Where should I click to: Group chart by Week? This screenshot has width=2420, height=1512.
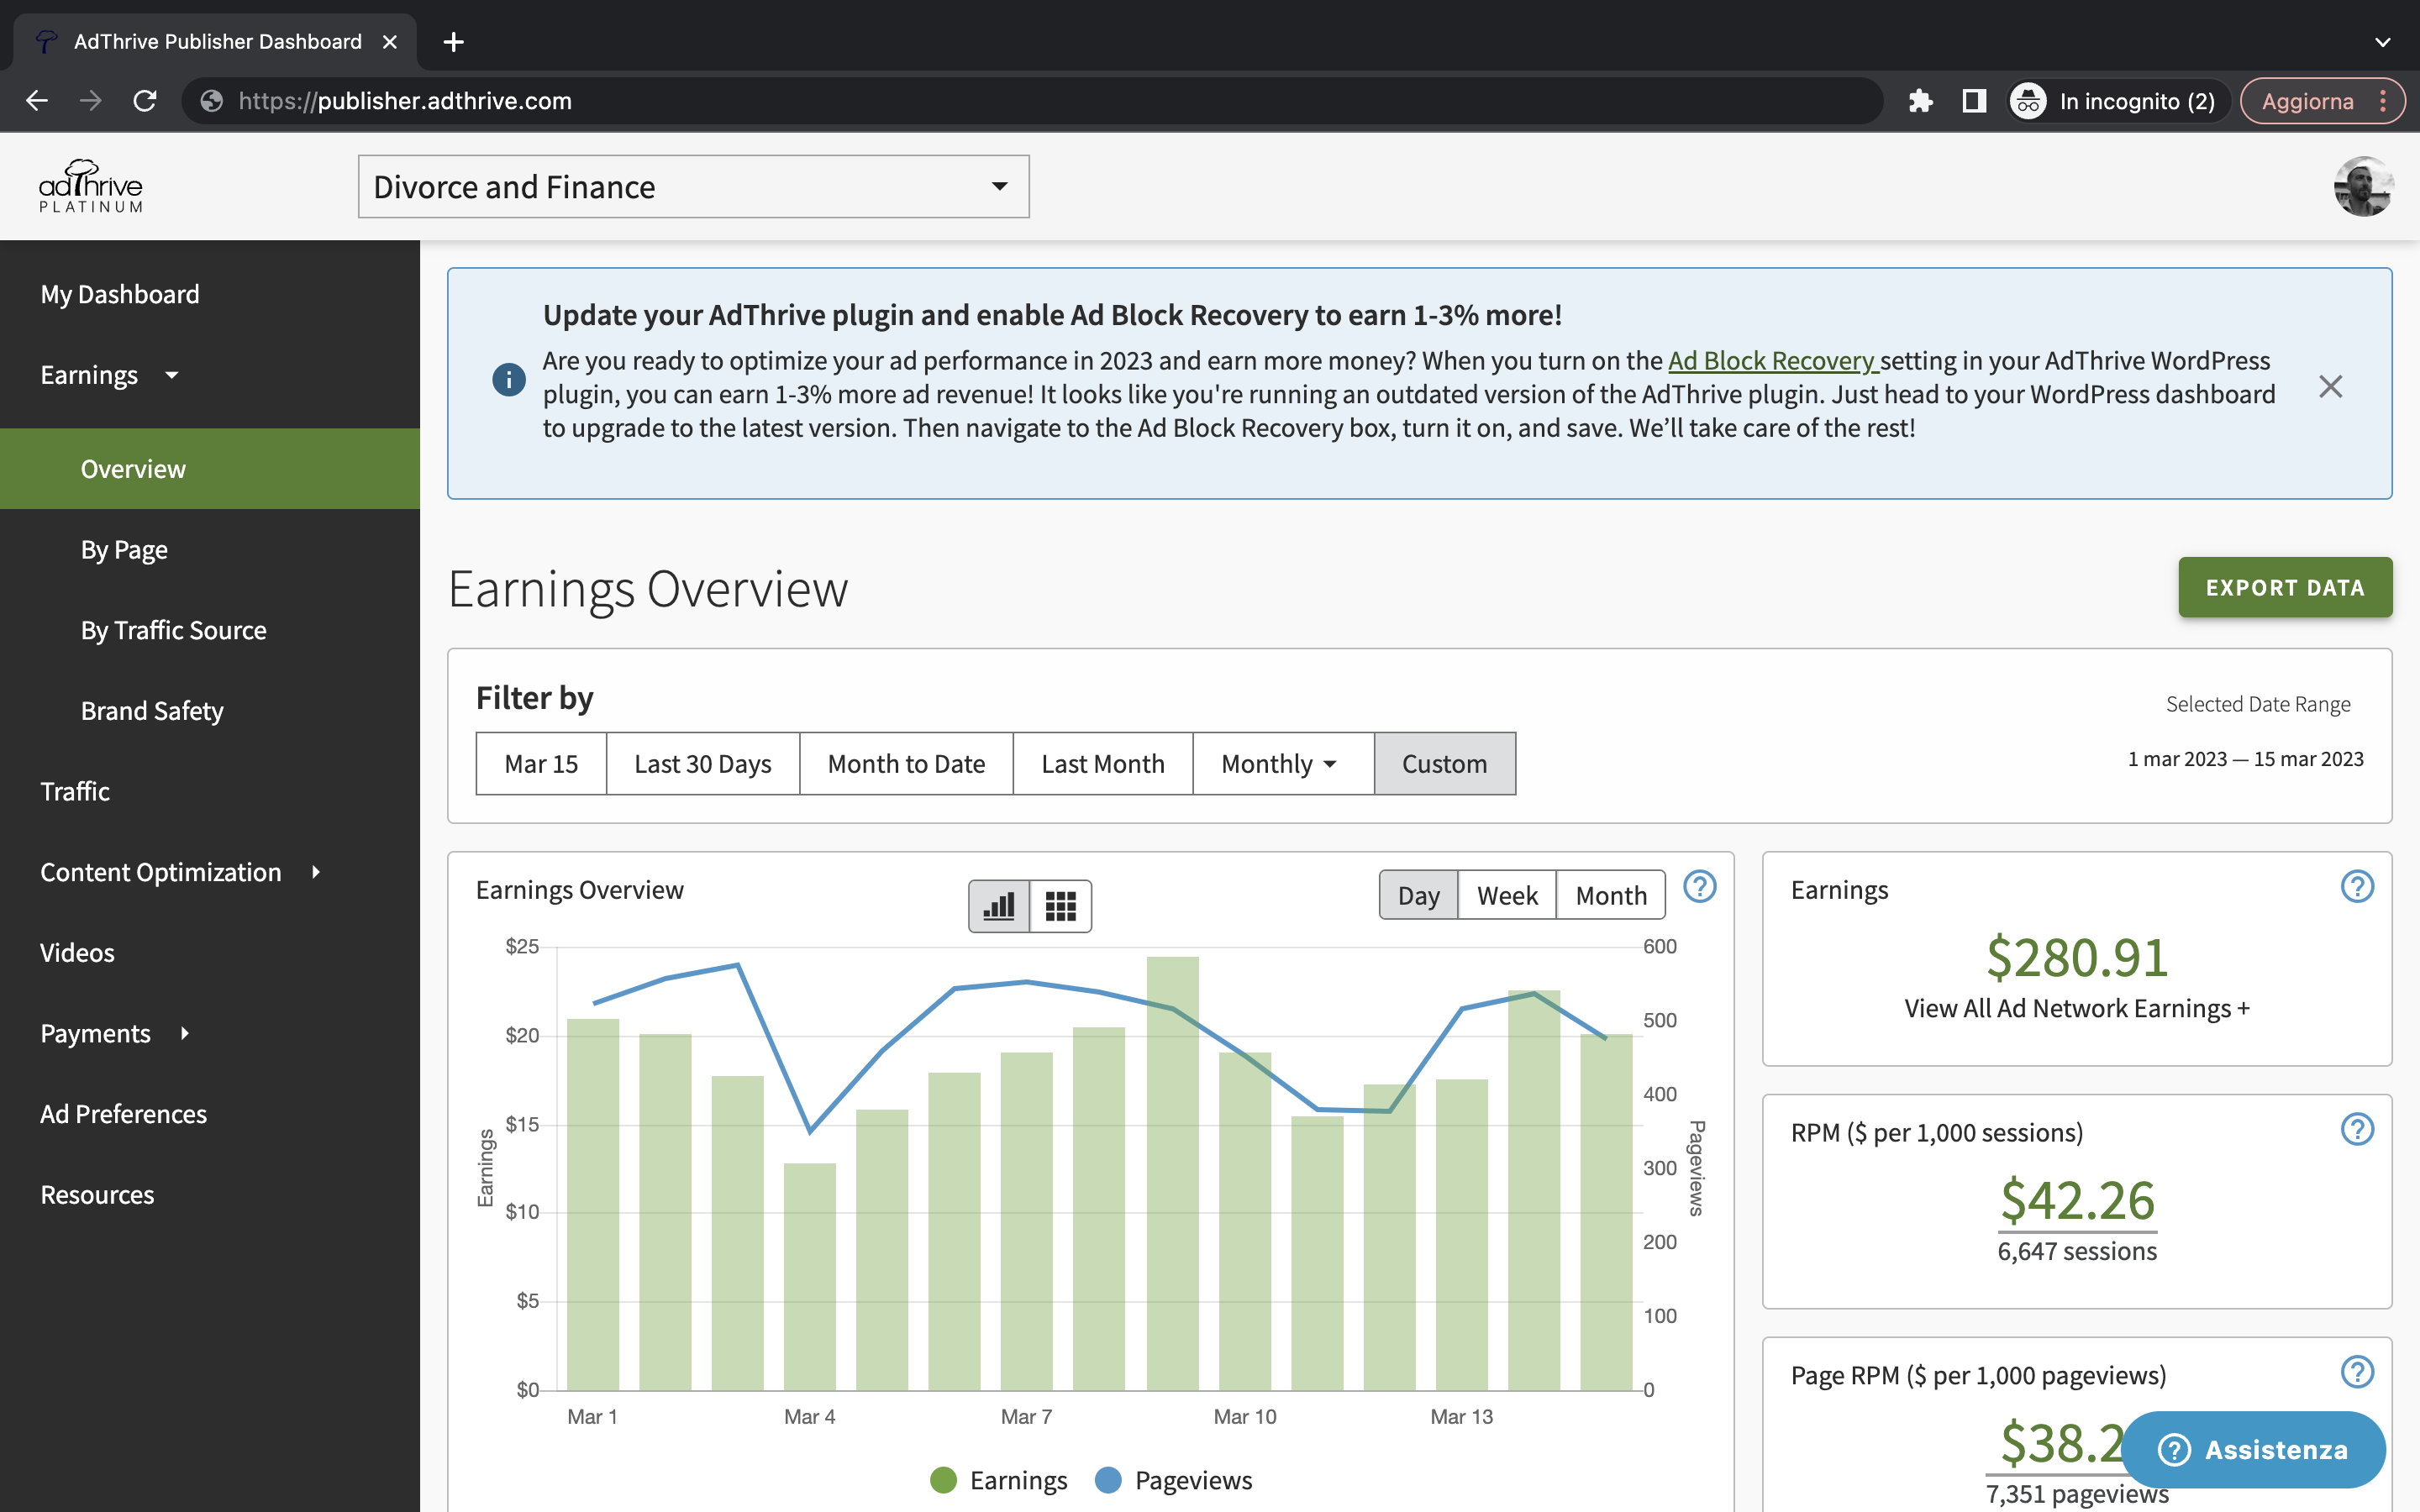pyautogui.click(x=1507, y=895)
